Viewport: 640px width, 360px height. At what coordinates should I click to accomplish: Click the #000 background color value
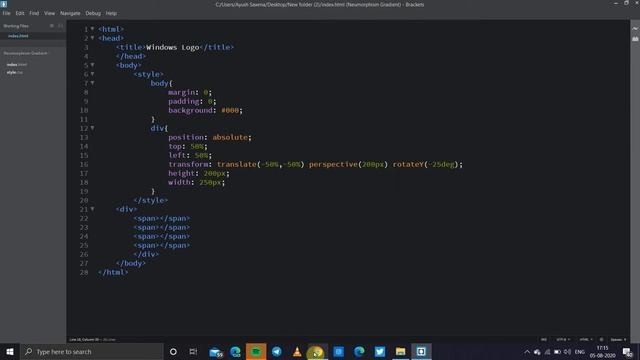point(230,110)
